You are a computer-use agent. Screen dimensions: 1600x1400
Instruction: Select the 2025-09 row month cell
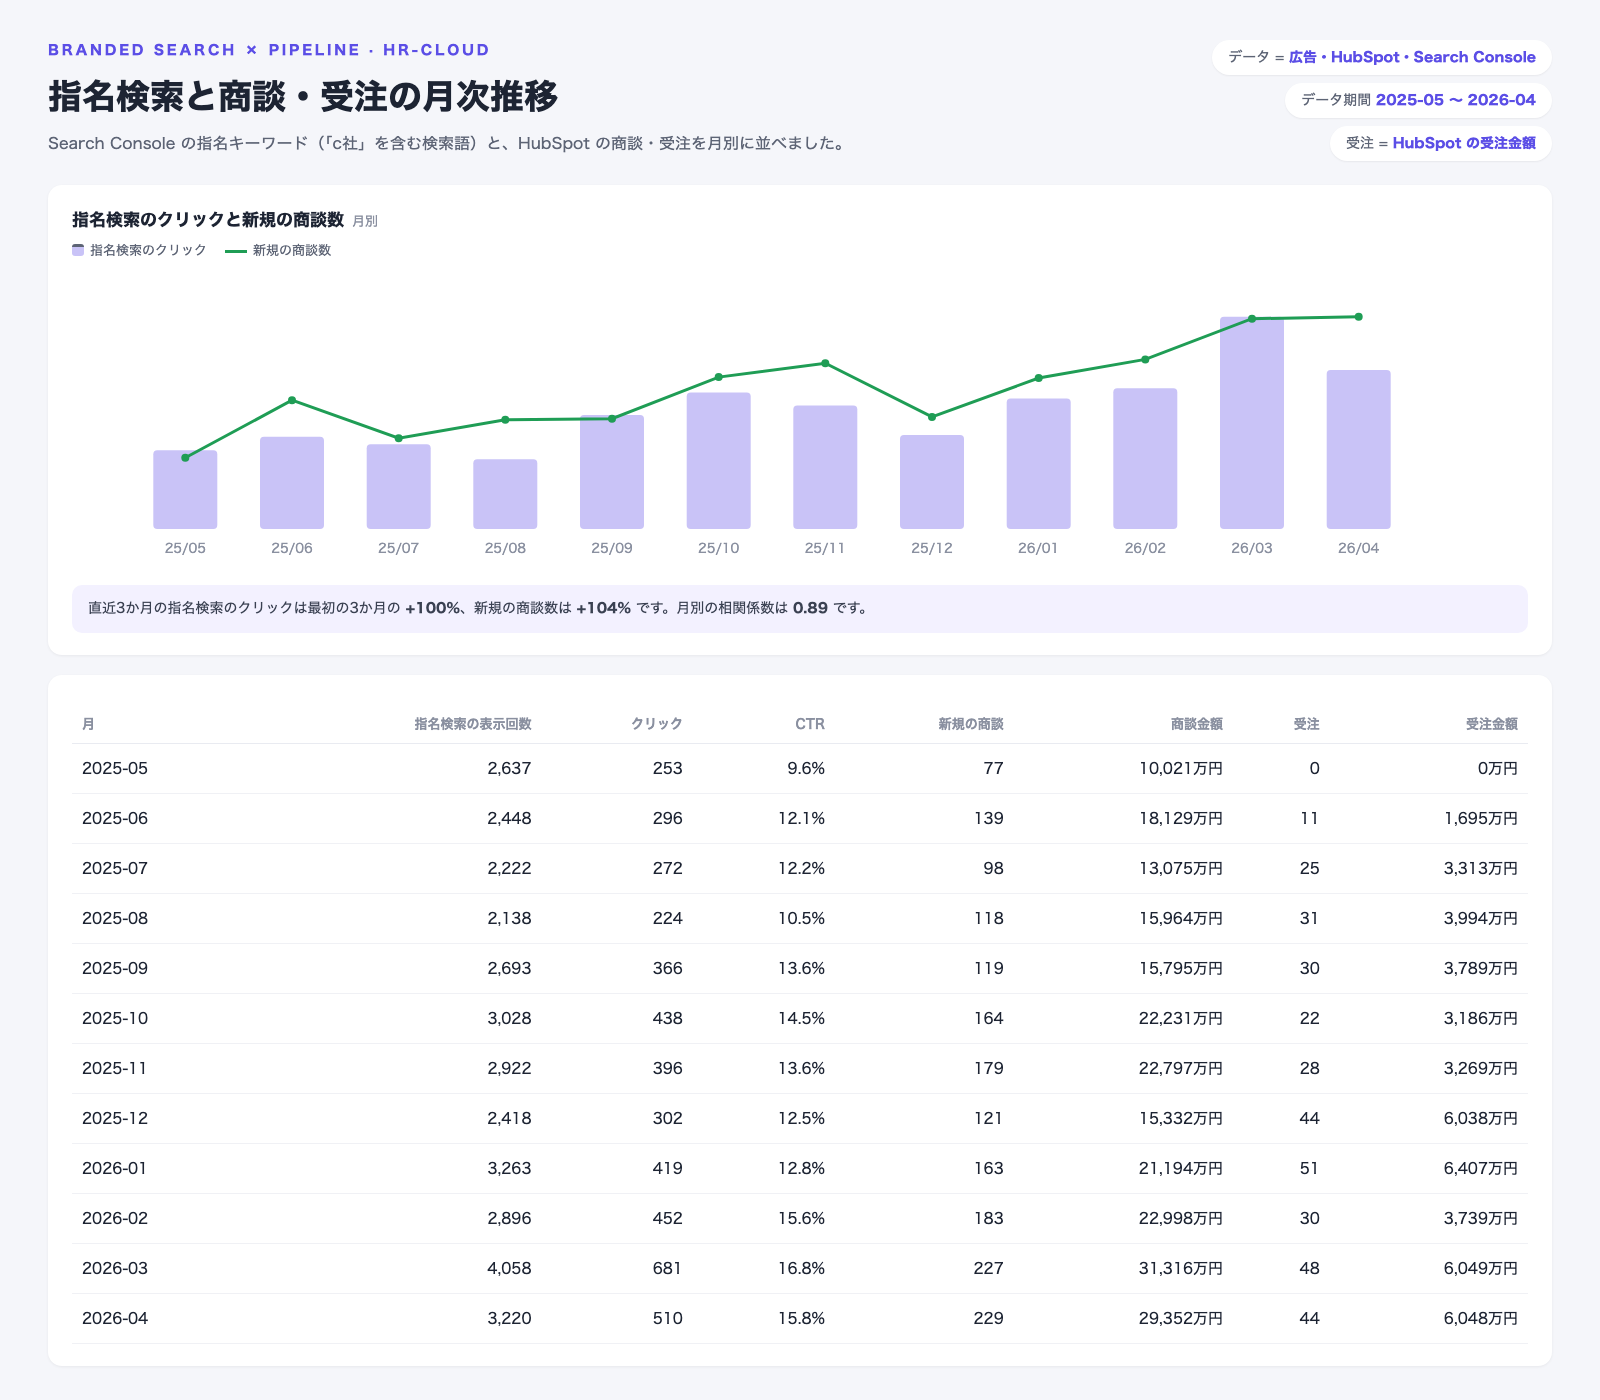pyautogui.click(x=115, y=968)
